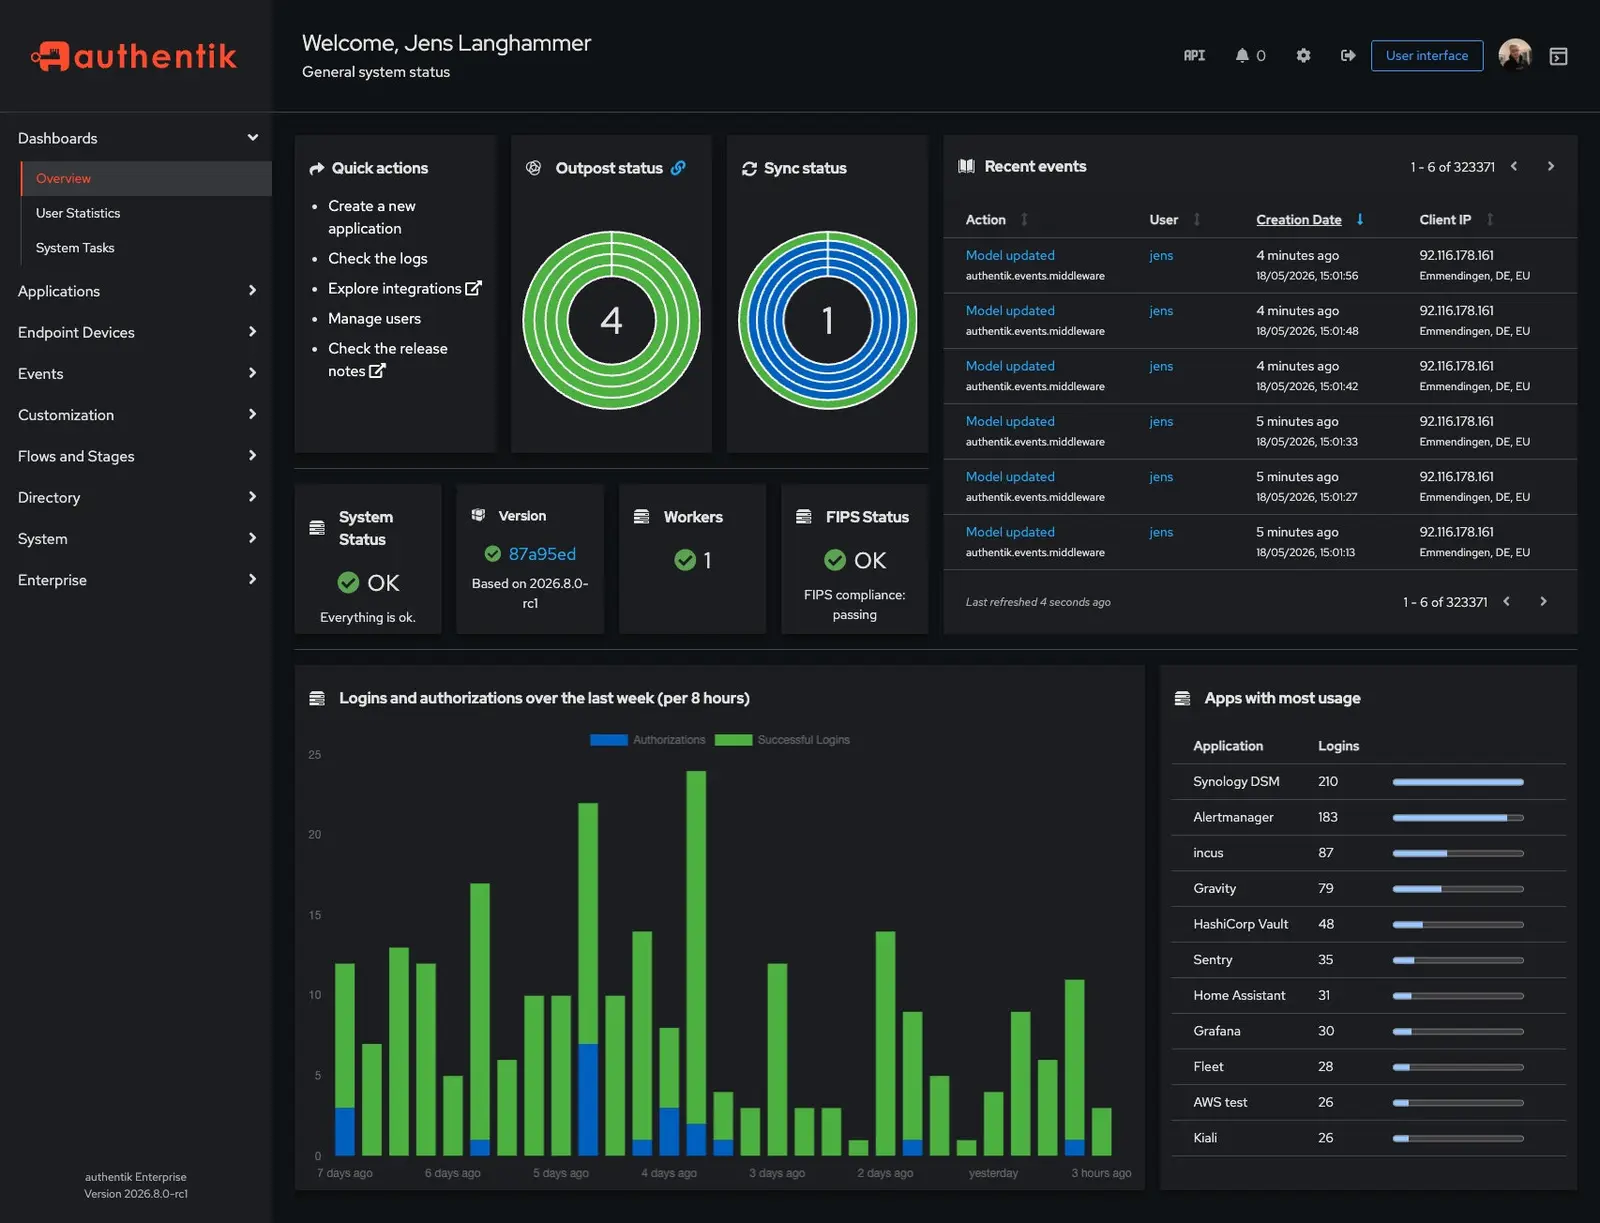
Task: Open User Statistics dashboard
Action: 146,213
